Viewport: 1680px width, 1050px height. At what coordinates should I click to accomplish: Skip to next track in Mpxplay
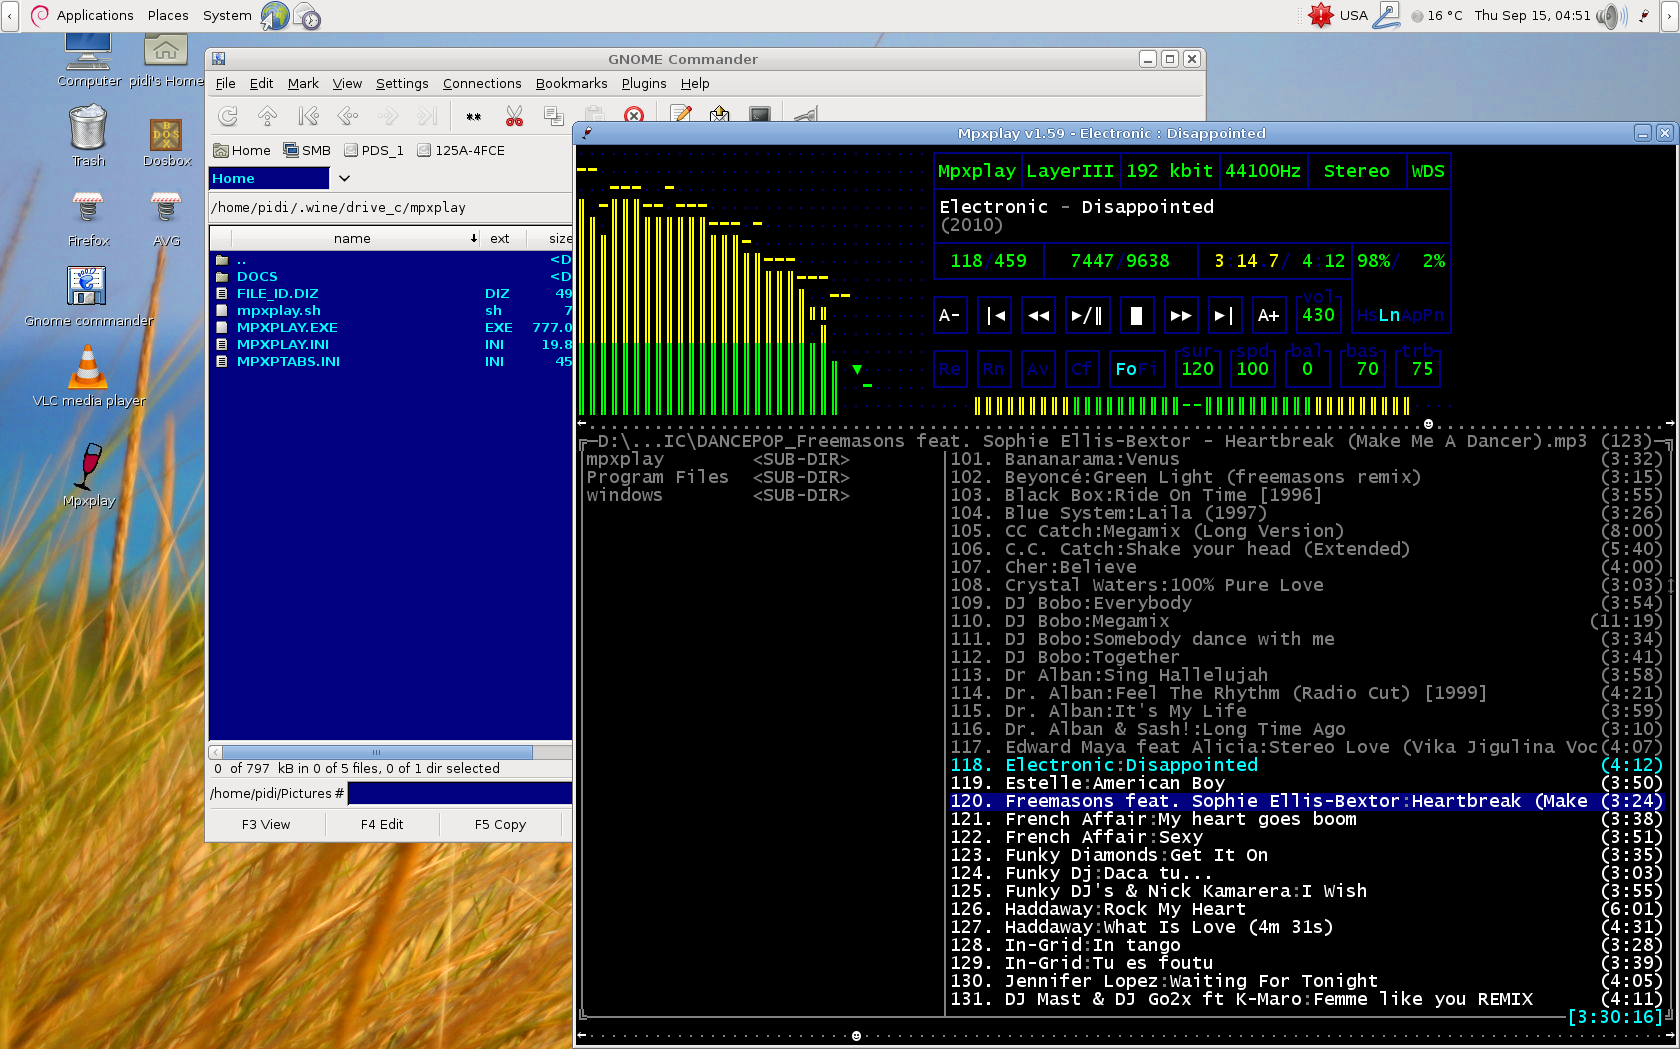pyautogui.click(x=1224, y=316)
